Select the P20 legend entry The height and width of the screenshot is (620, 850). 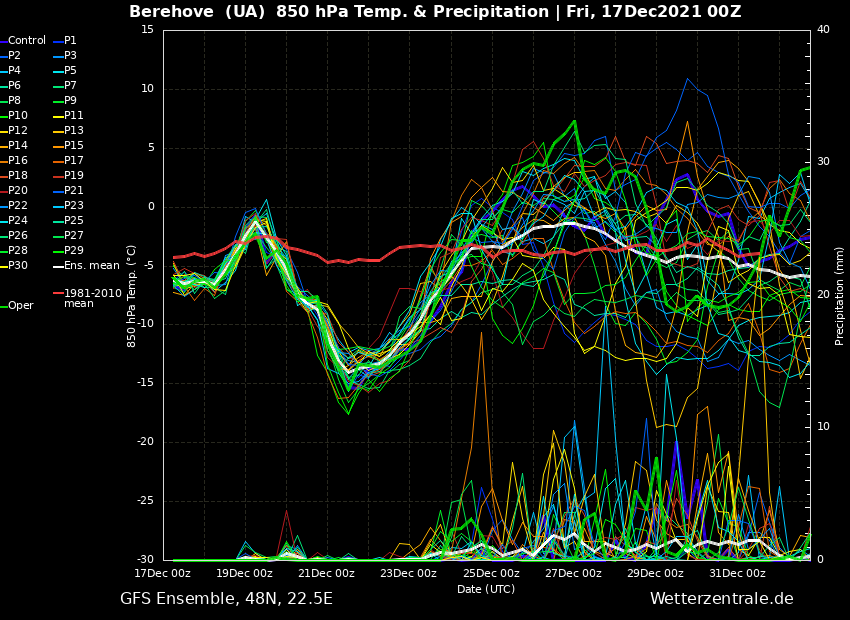pos(18,191)
